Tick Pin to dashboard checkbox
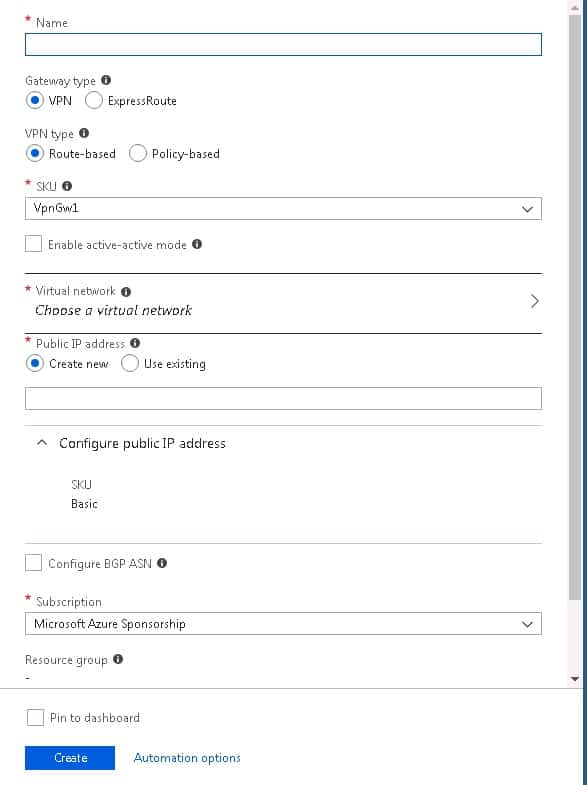 35,717
